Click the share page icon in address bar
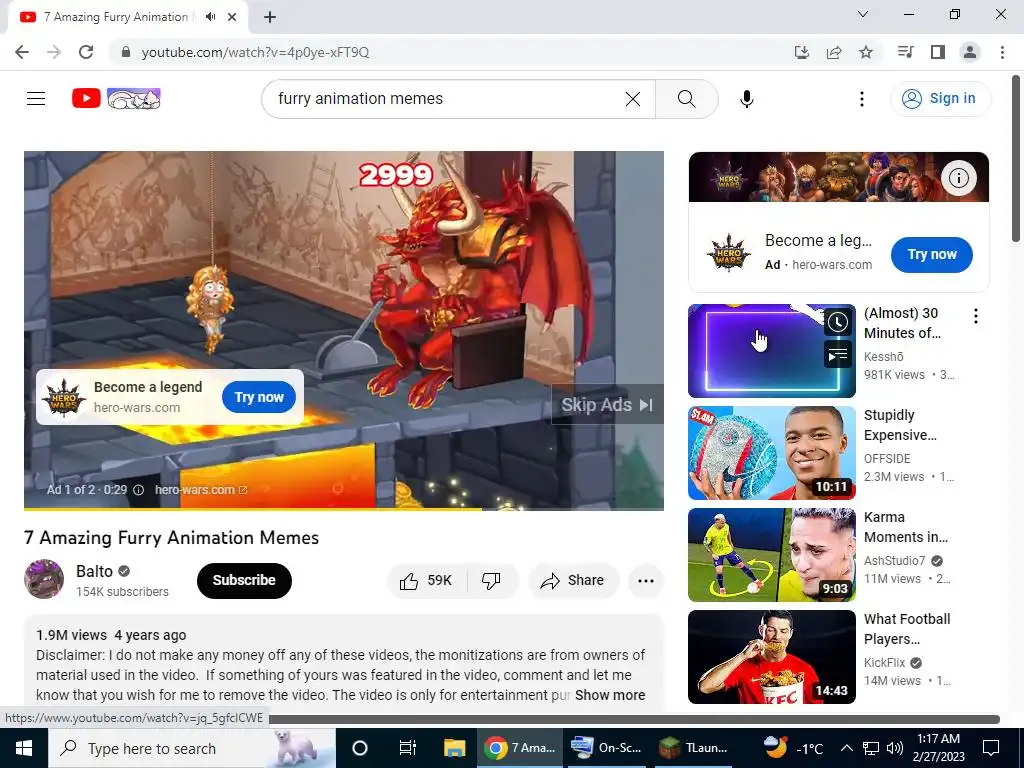The width and height of the screenshot is (1024, 768). [834, 52]
